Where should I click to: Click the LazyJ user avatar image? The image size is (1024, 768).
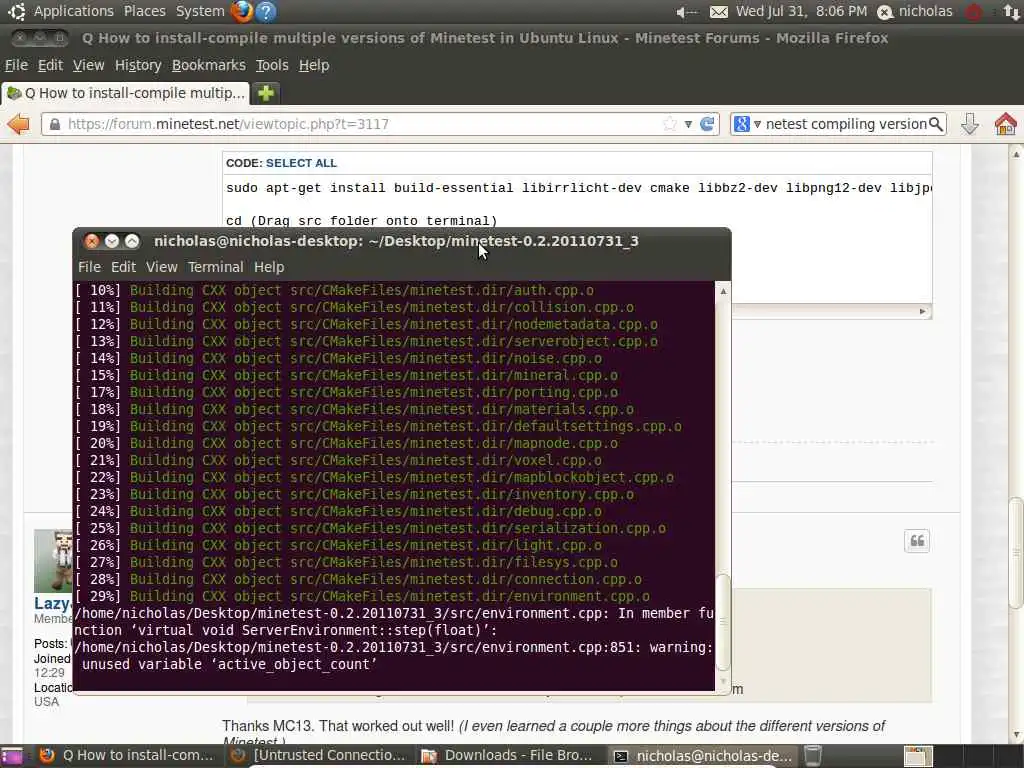point(54,560)
